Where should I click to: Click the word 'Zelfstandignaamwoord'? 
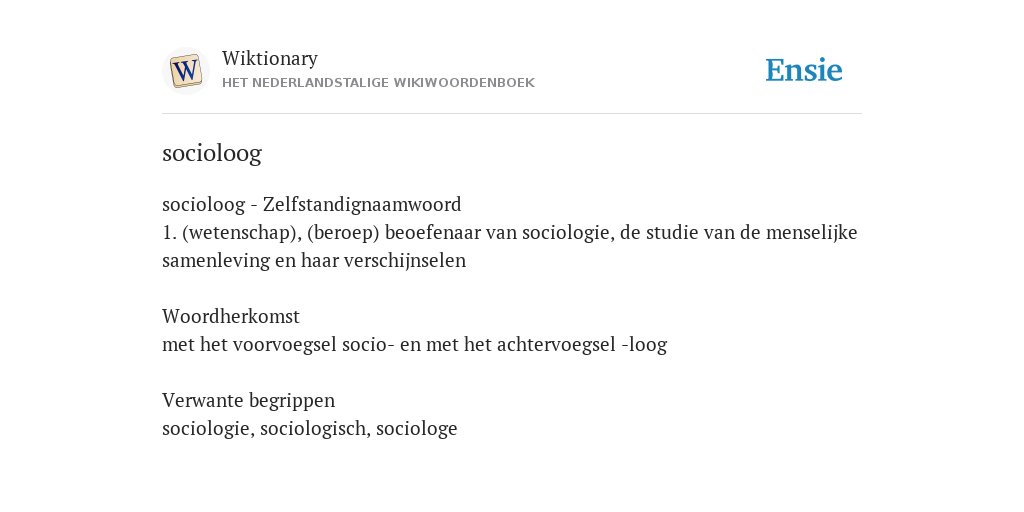(362, 204)
